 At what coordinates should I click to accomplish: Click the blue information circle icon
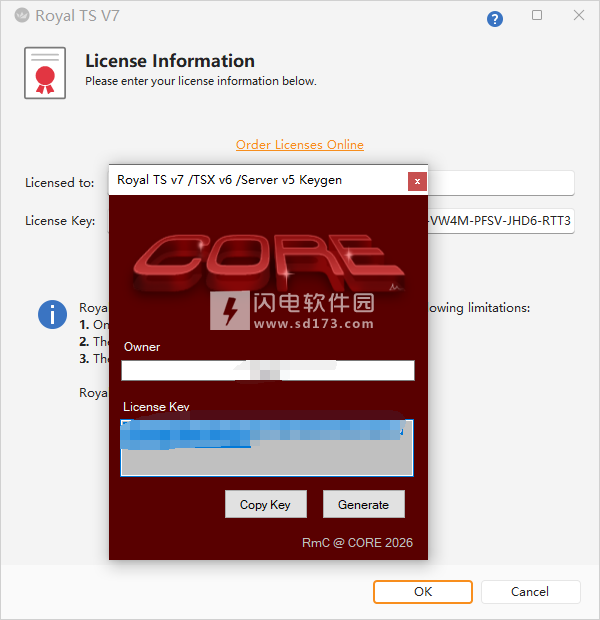(52, 314)
